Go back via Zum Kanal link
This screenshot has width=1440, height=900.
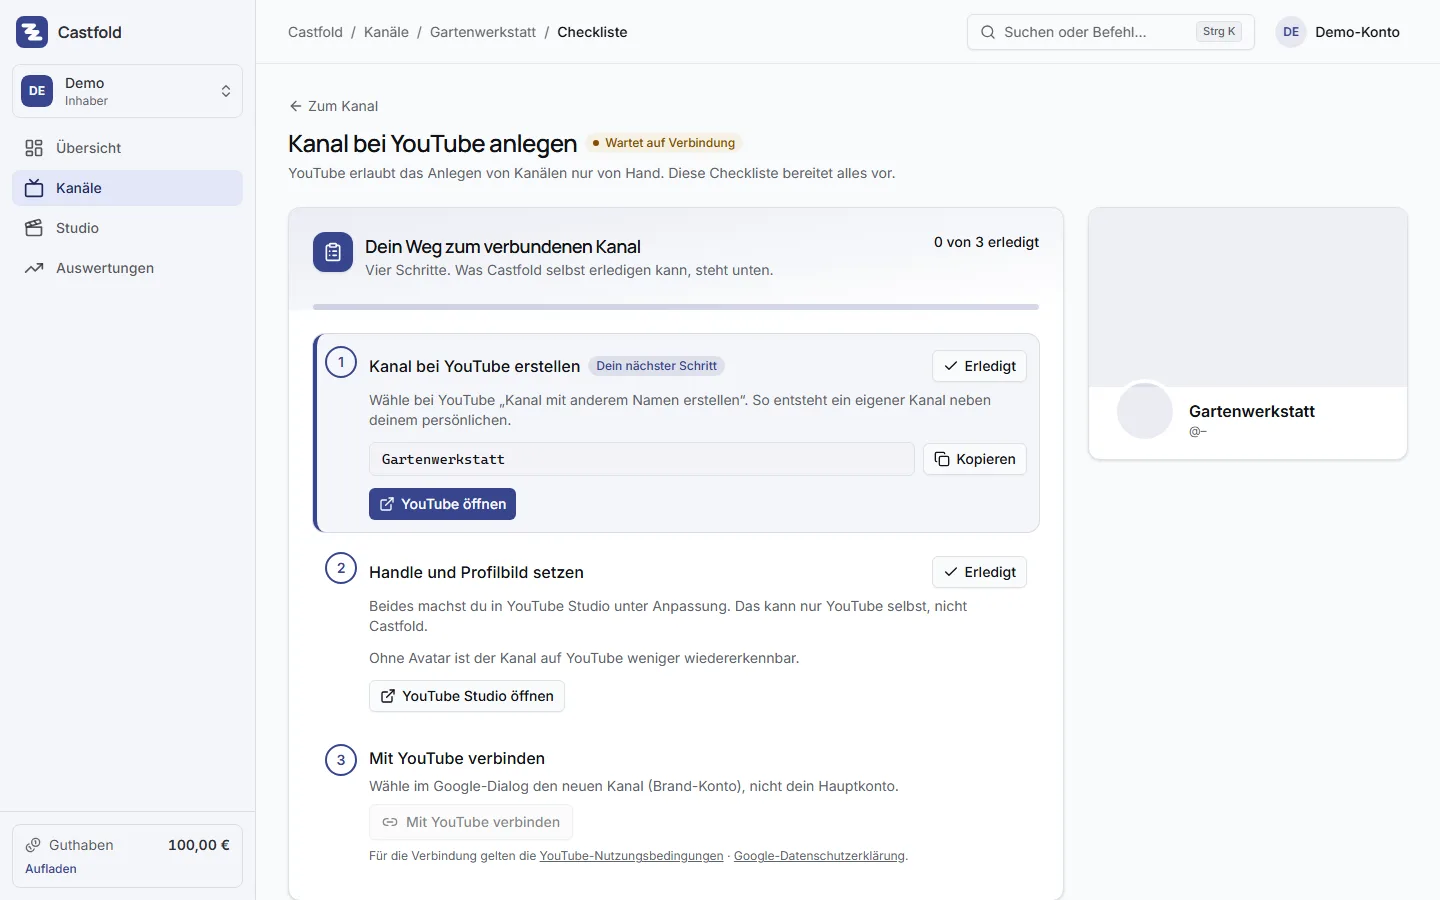click(x=333, y=106)
